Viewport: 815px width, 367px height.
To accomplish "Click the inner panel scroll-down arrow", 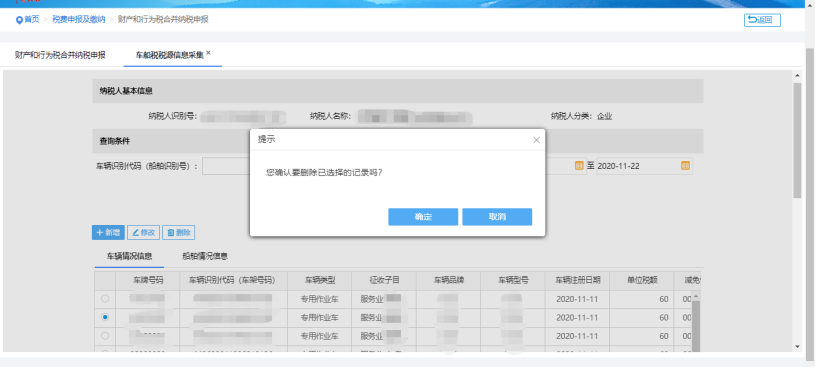I will (797, 347).
